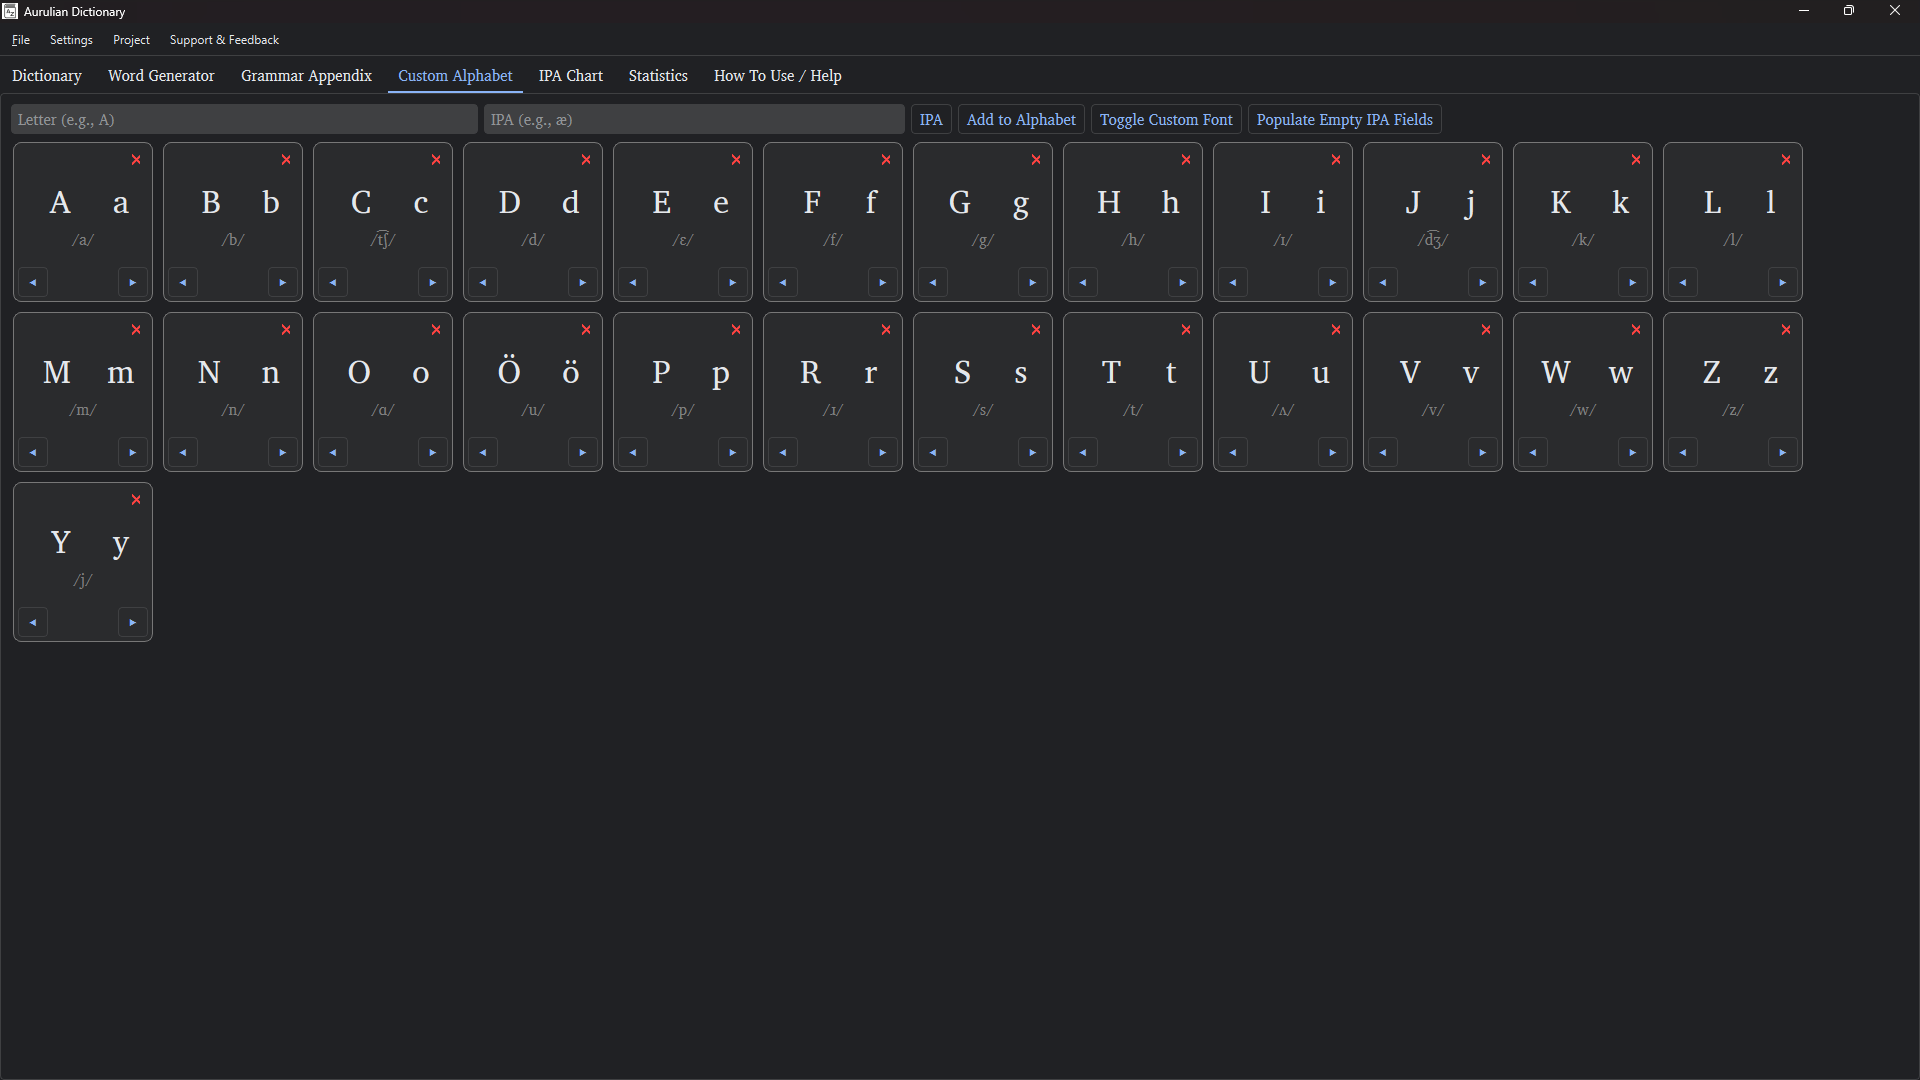Move letter G right arrow

1033,283
